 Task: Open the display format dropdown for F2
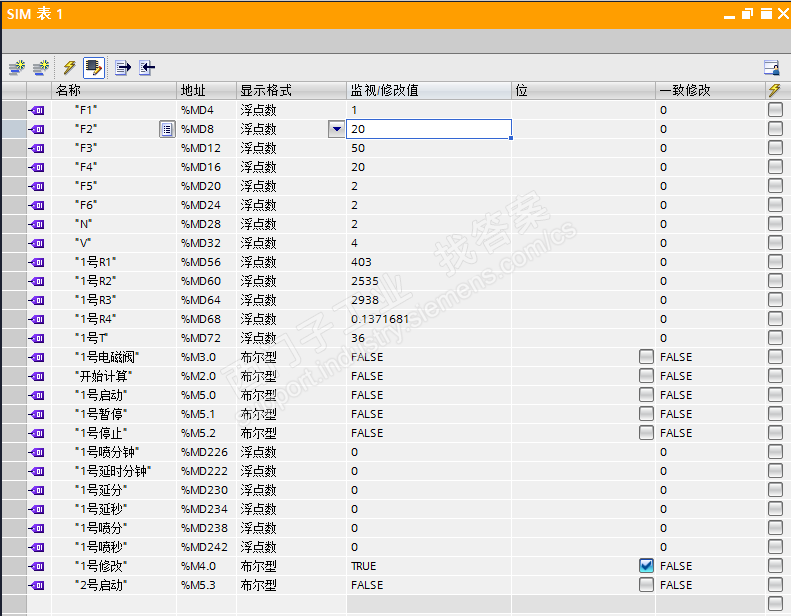pos(336,129)
